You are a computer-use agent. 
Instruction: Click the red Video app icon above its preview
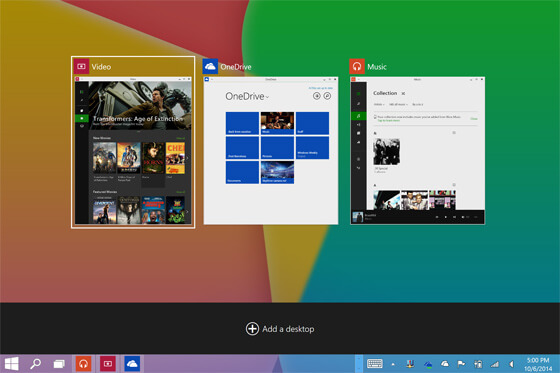click(x=81, y=66)
